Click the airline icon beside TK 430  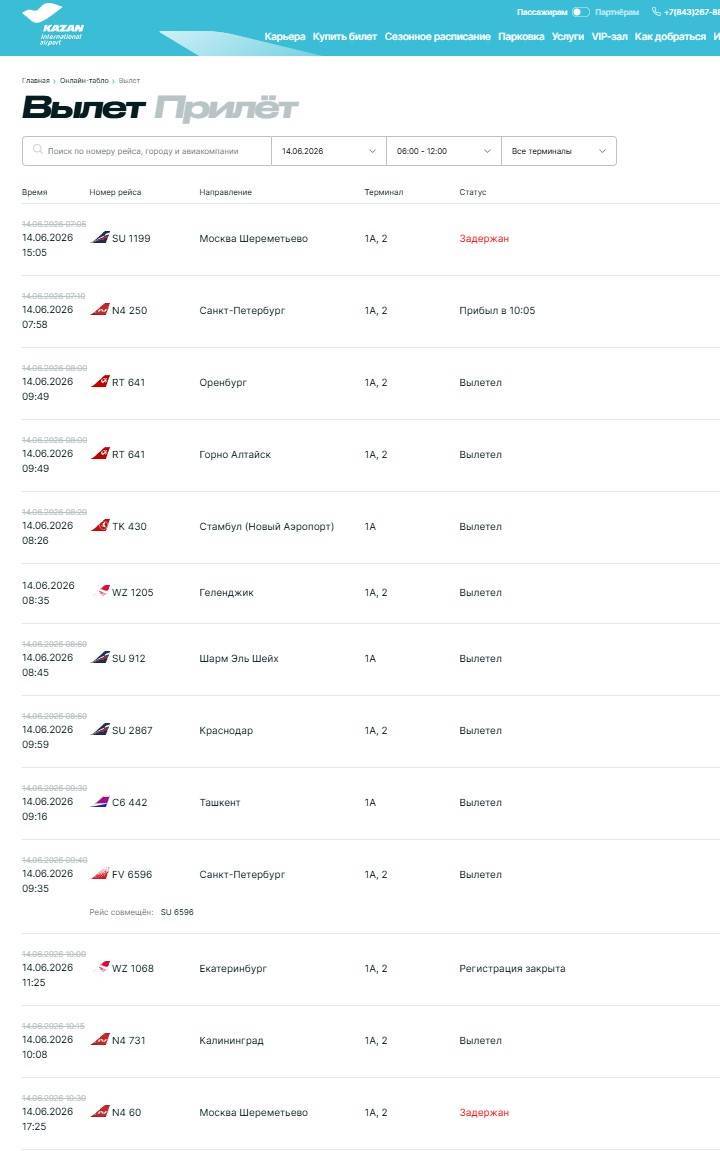tap(100, 526)
